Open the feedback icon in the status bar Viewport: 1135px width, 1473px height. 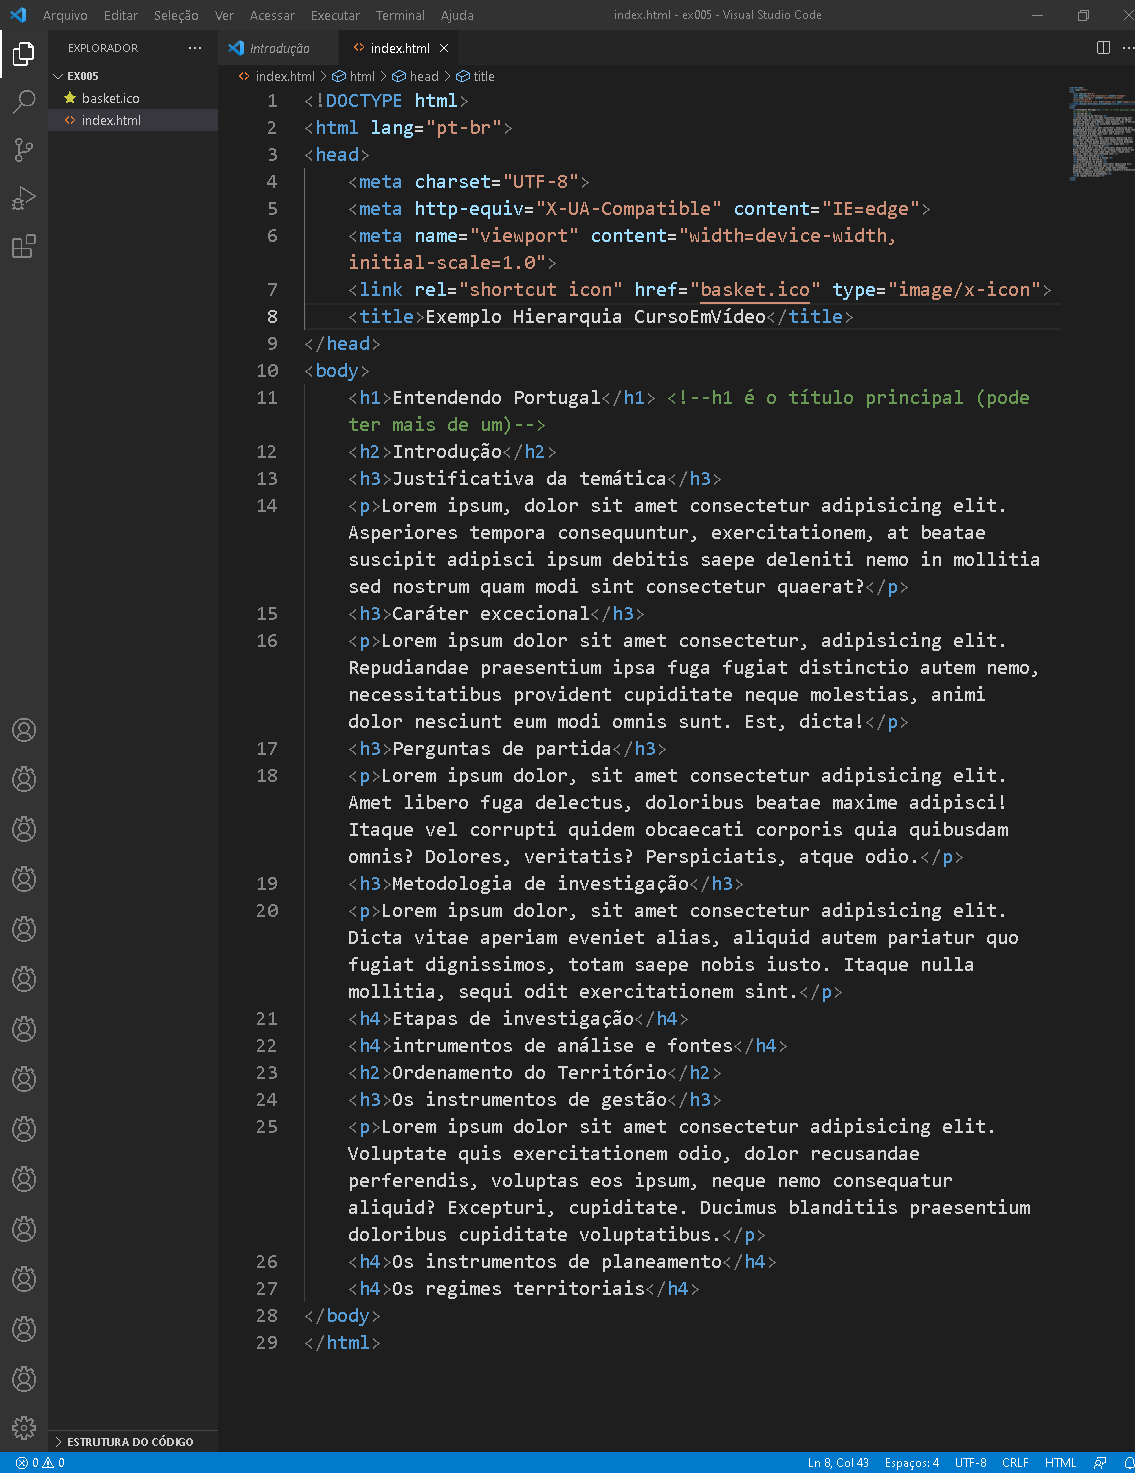point(1100,1462)
